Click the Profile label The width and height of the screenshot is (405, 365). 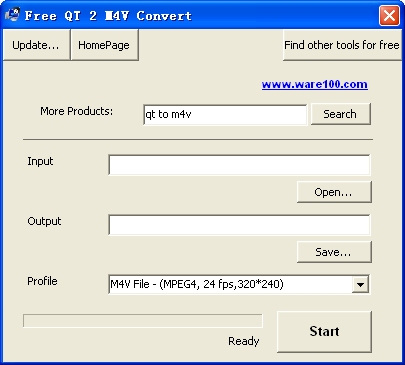pos(42,281)
